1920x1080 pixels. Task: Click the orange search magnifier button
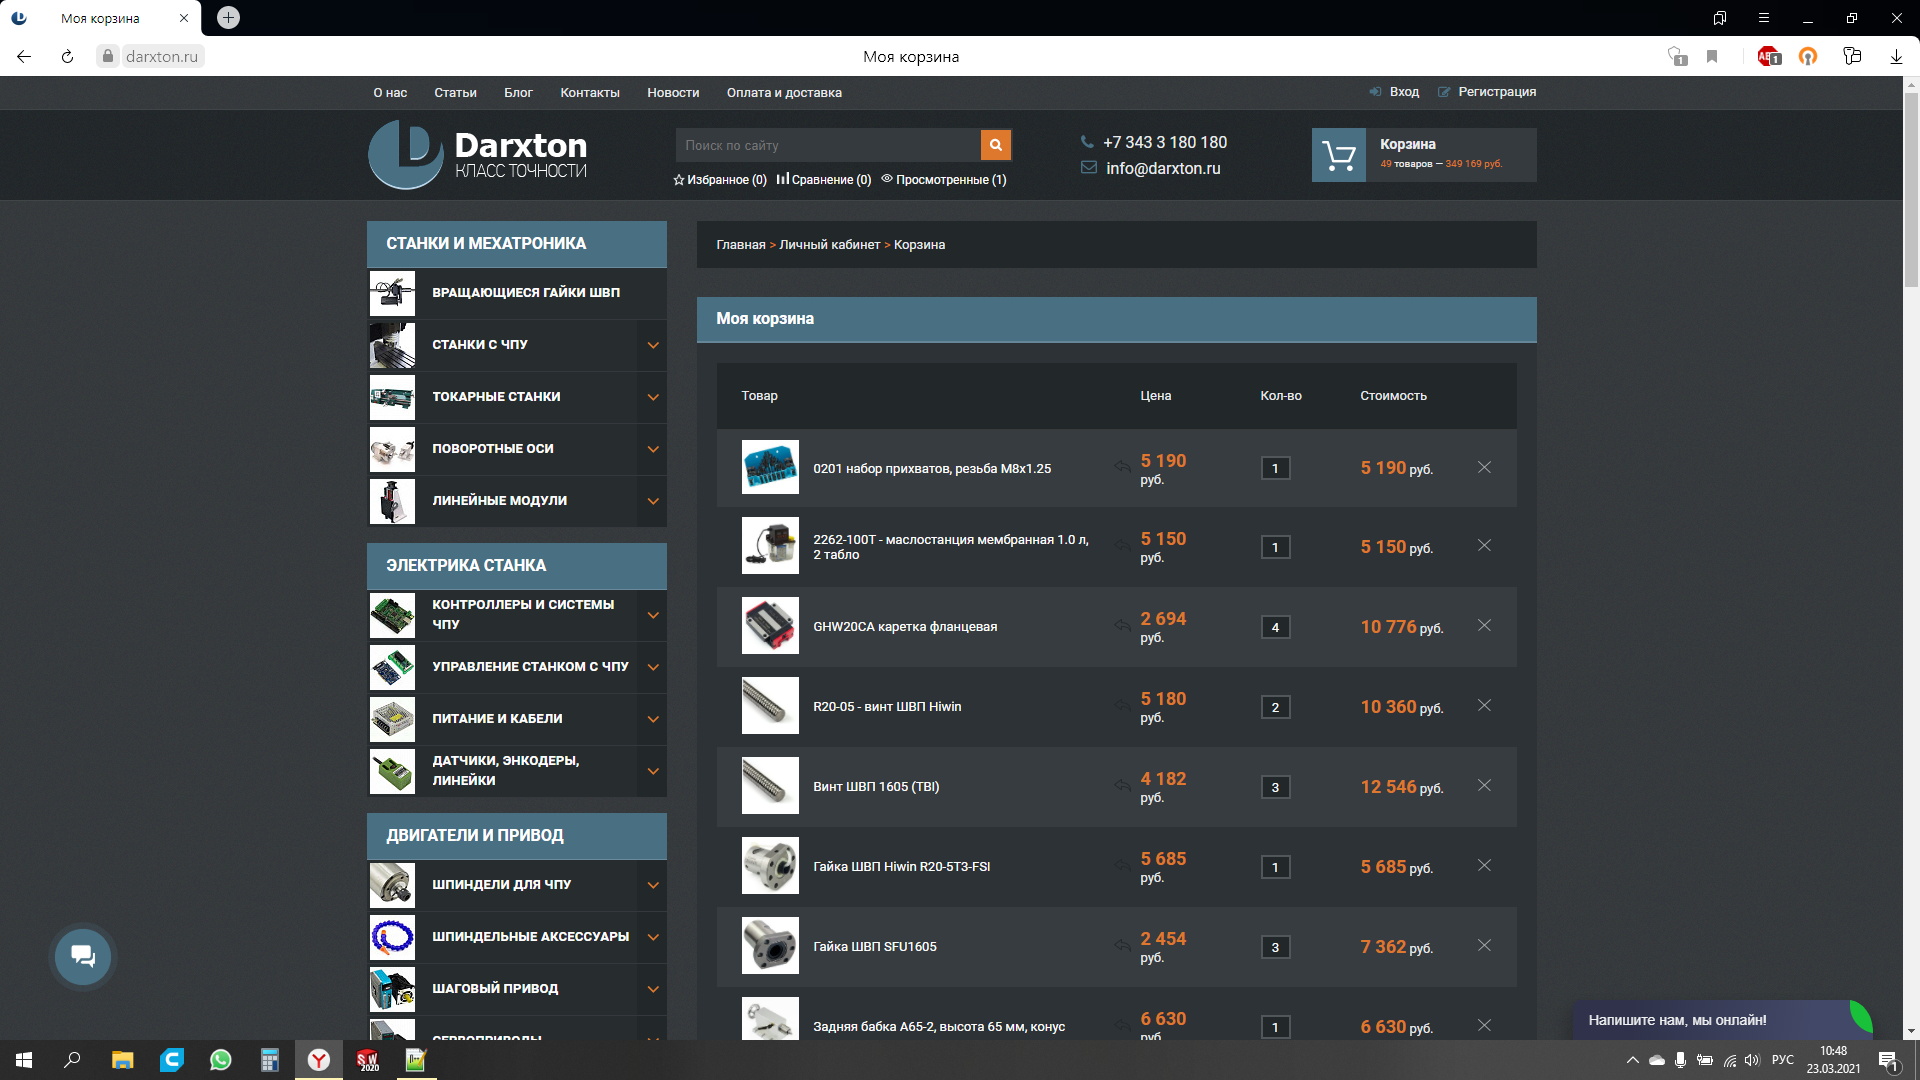[x=995, y=145]
